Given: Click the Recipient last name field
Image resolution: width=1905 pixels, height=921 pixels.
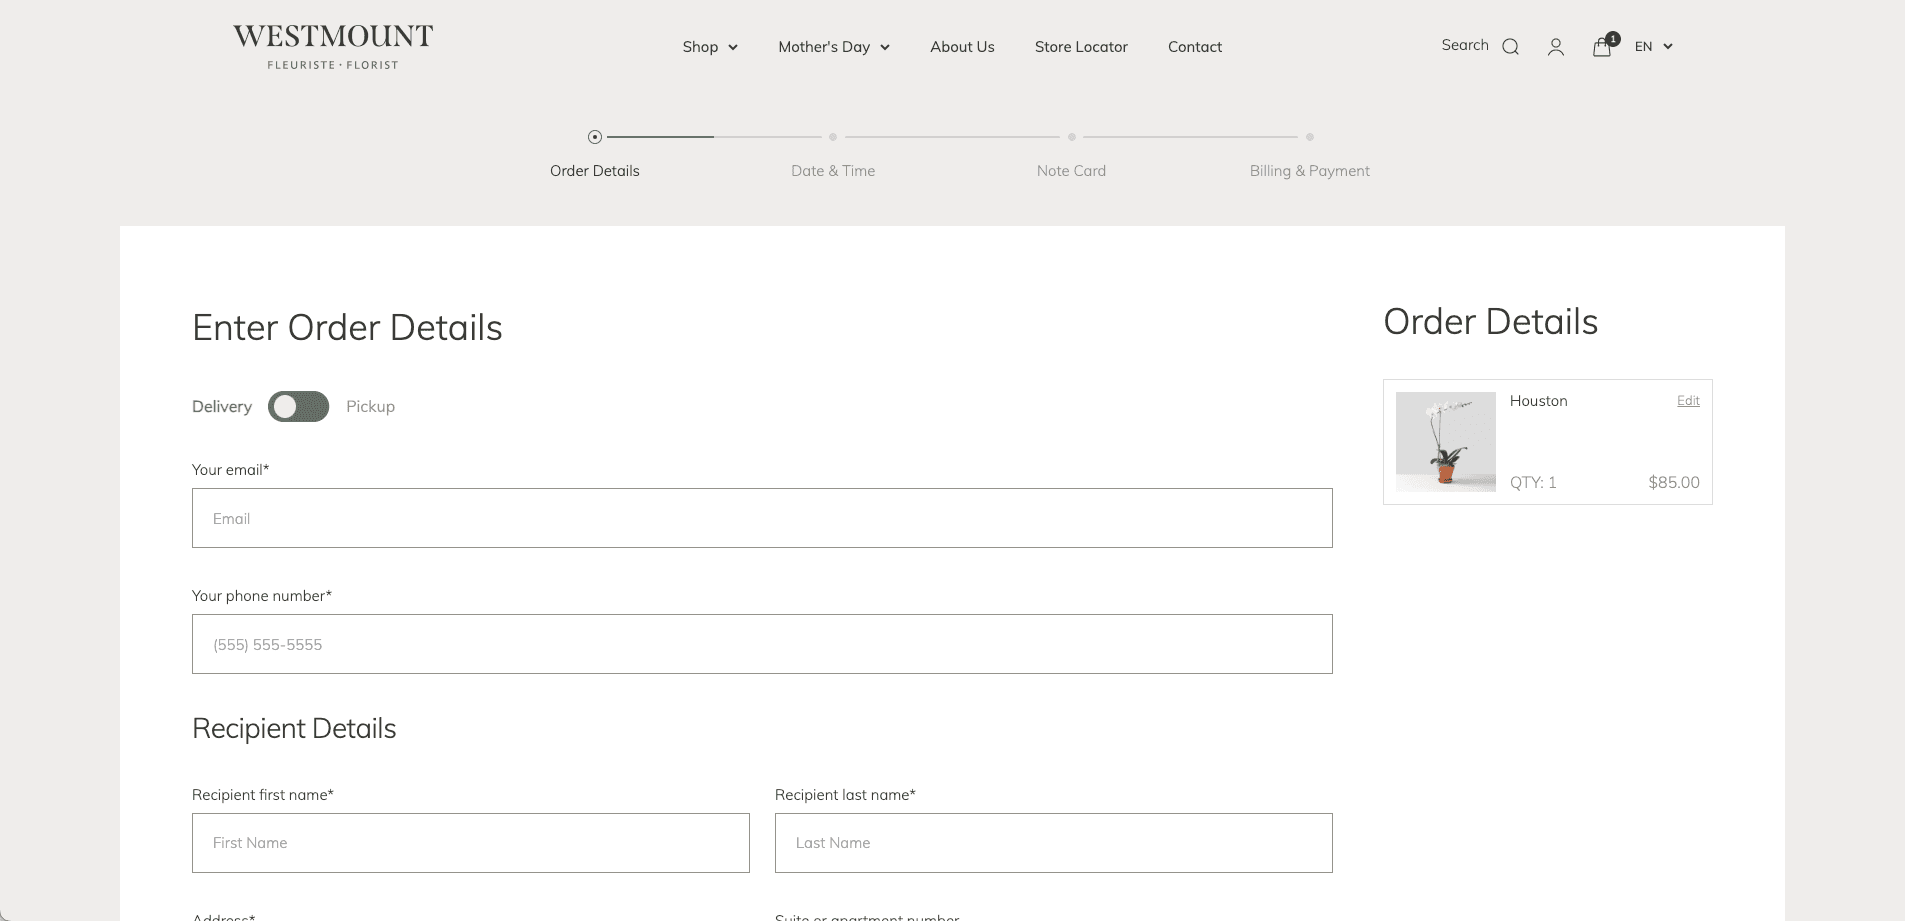Looking at the screenshot, I should (1053, 843).
